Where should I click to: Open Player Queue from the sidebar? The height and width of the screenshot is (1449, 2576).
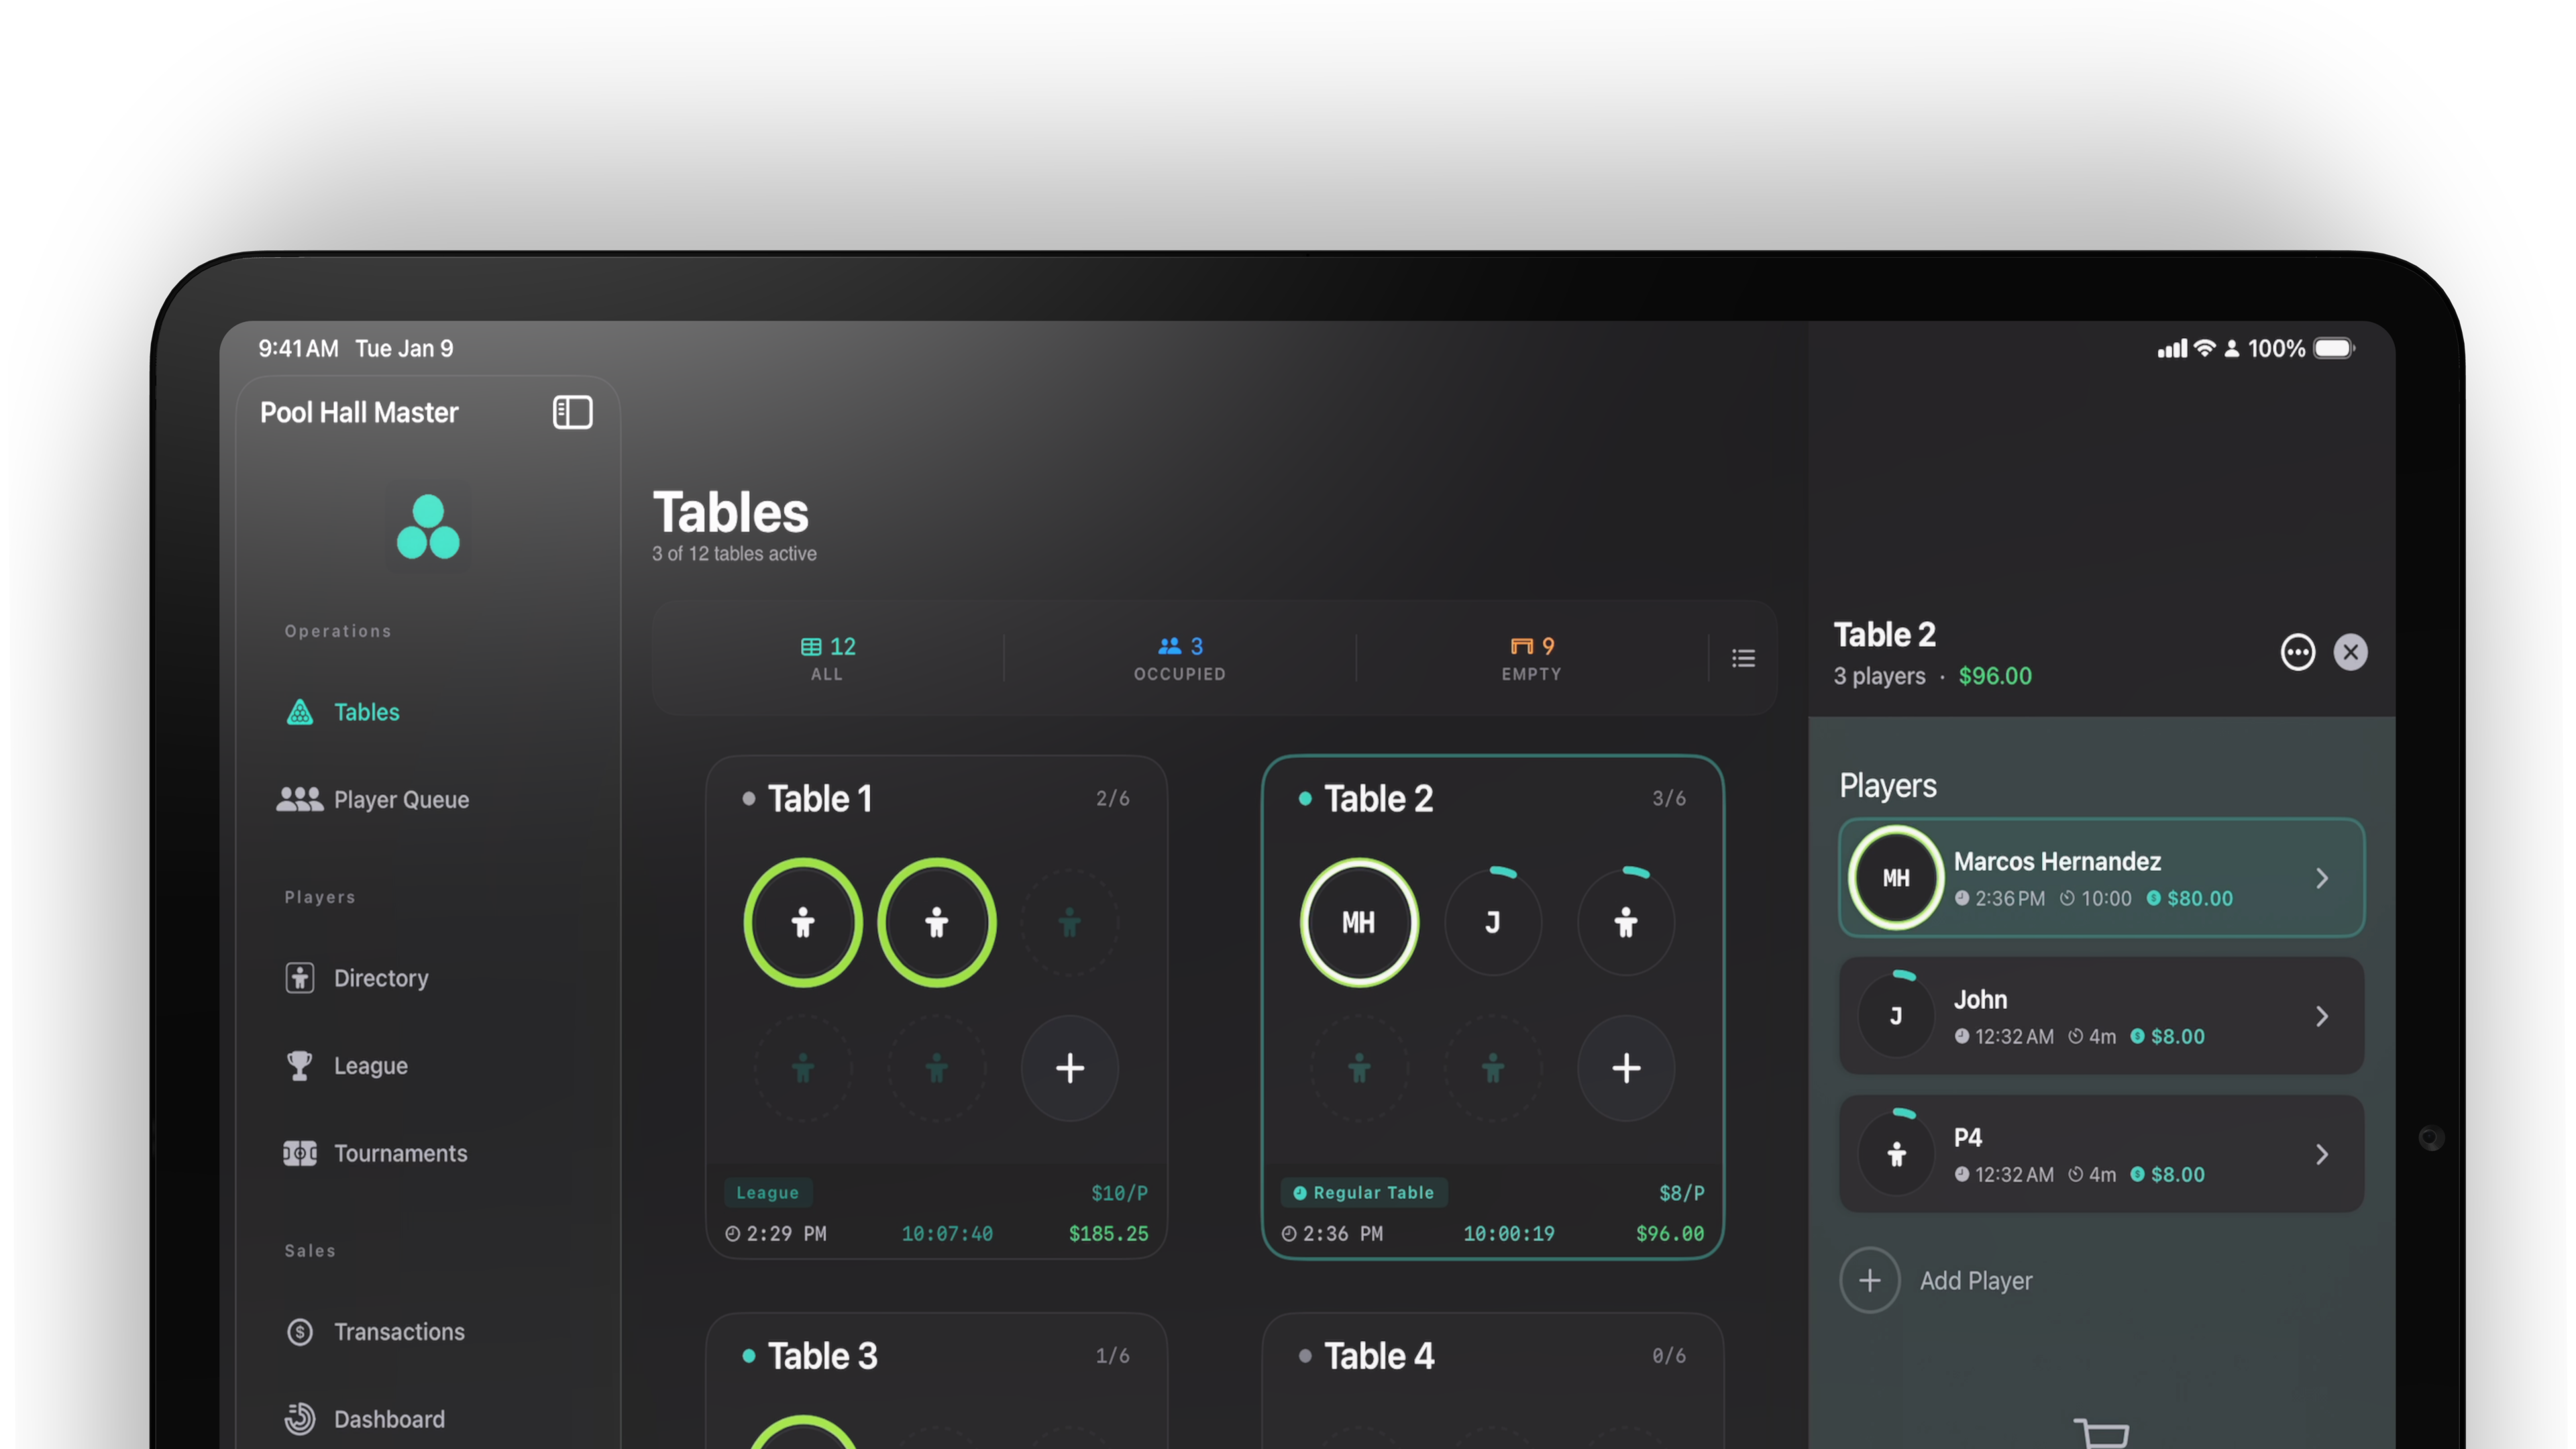[x=401, y=799]
